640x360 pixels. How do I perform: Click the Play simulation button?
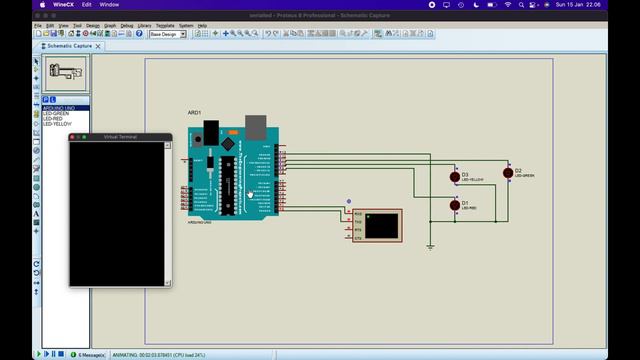(x=39, y=354)
